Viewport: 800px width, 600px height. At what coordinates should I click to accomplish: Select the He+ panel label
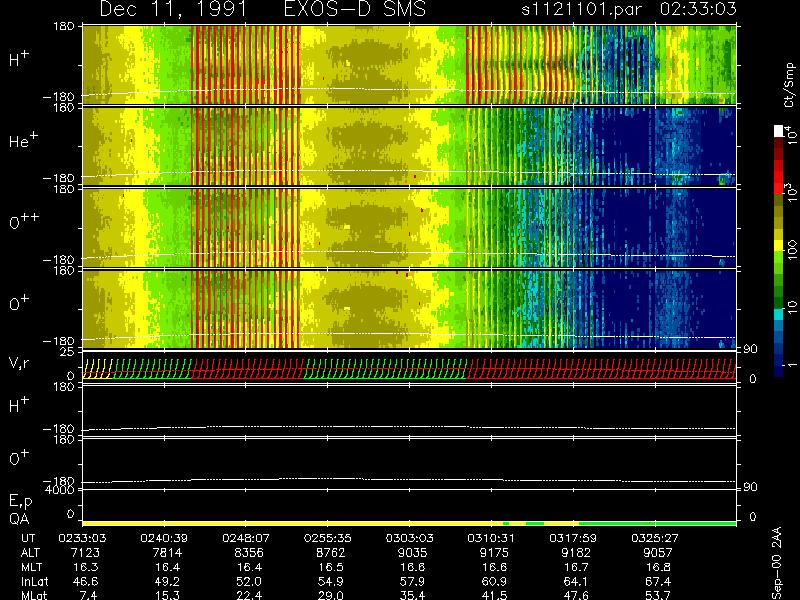click(23, 140)
